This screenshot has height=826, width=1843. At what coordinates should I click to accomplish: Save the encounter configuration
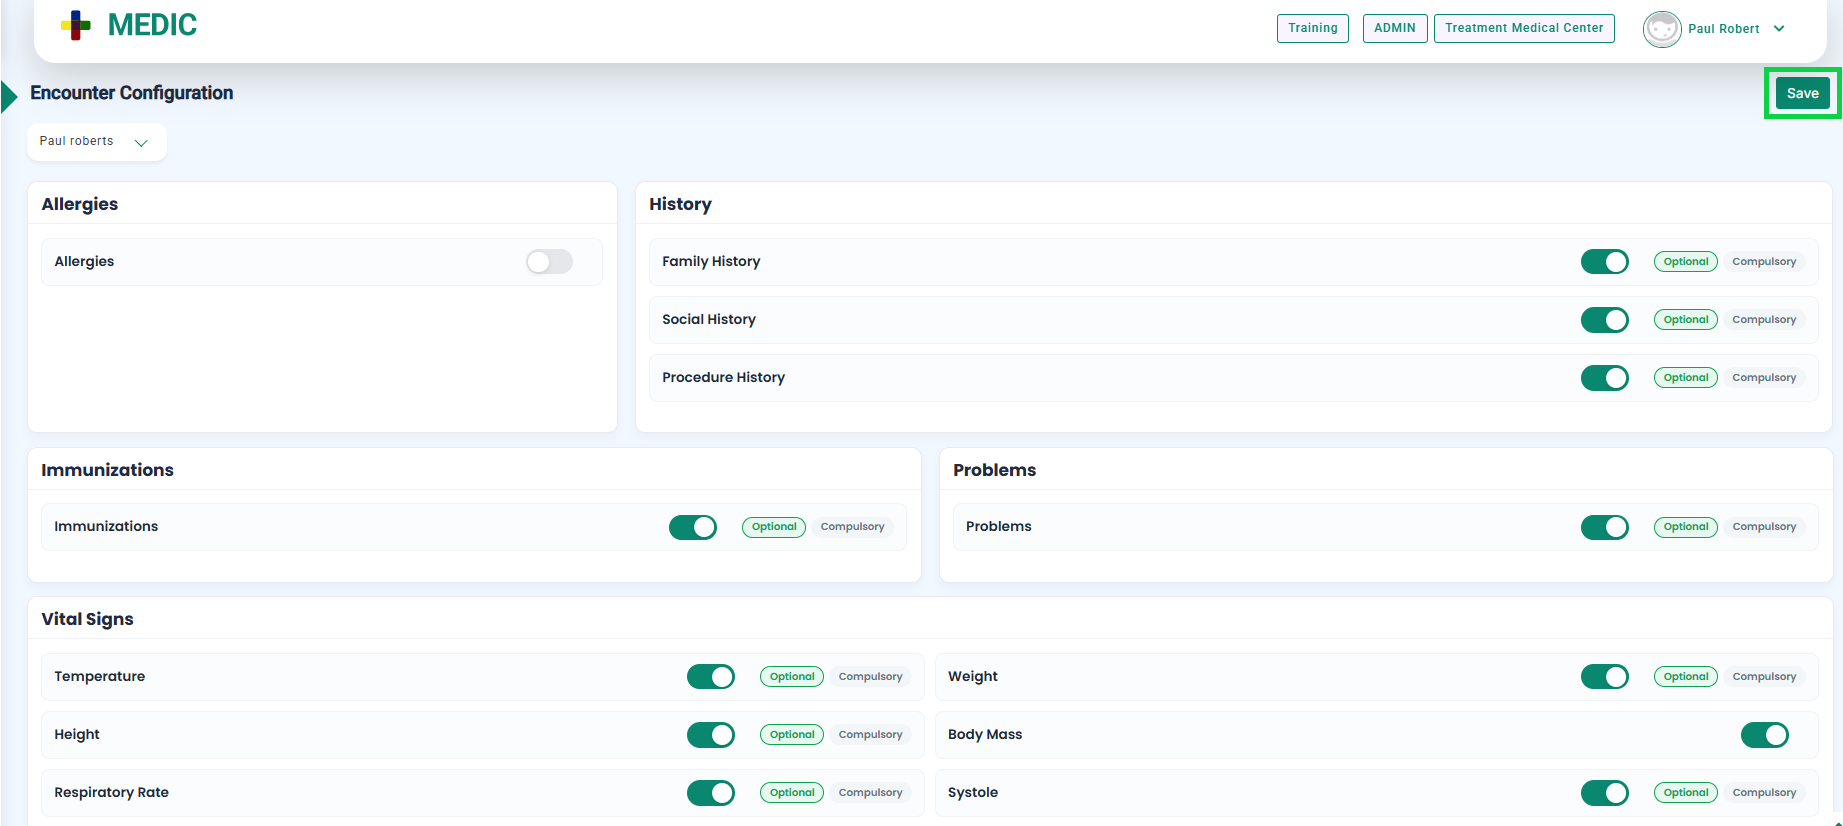click(x=1802, y=93)
